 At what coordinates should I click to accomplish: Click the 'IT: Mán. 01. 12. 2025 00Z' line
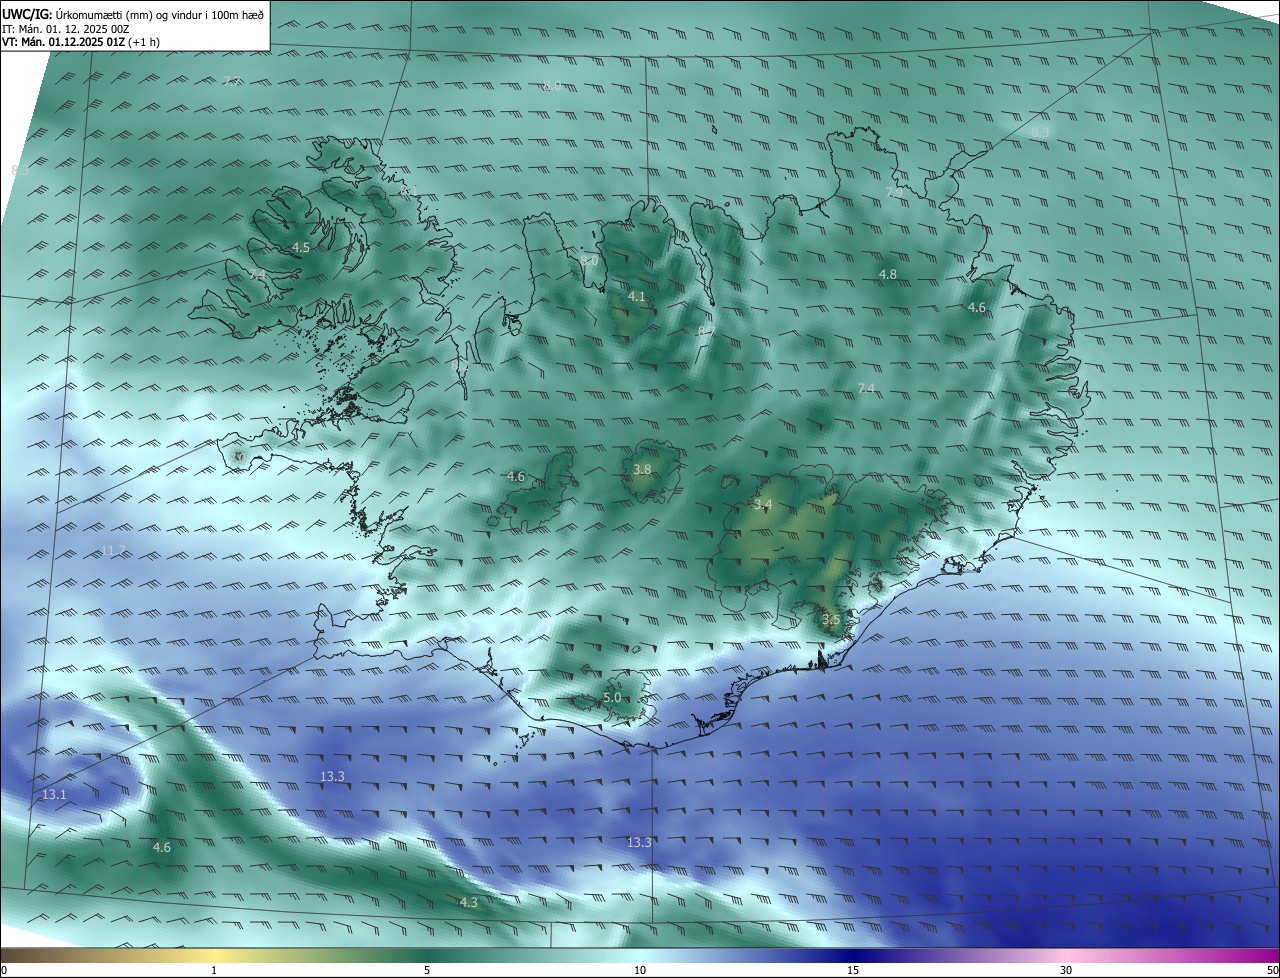(x=65, y=29)
